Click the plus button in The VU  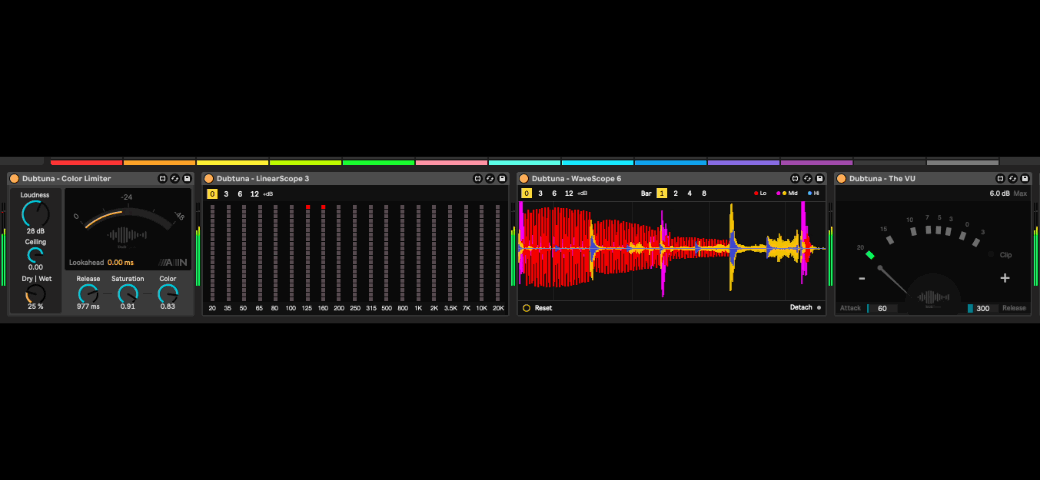[x=1005, y=278]
